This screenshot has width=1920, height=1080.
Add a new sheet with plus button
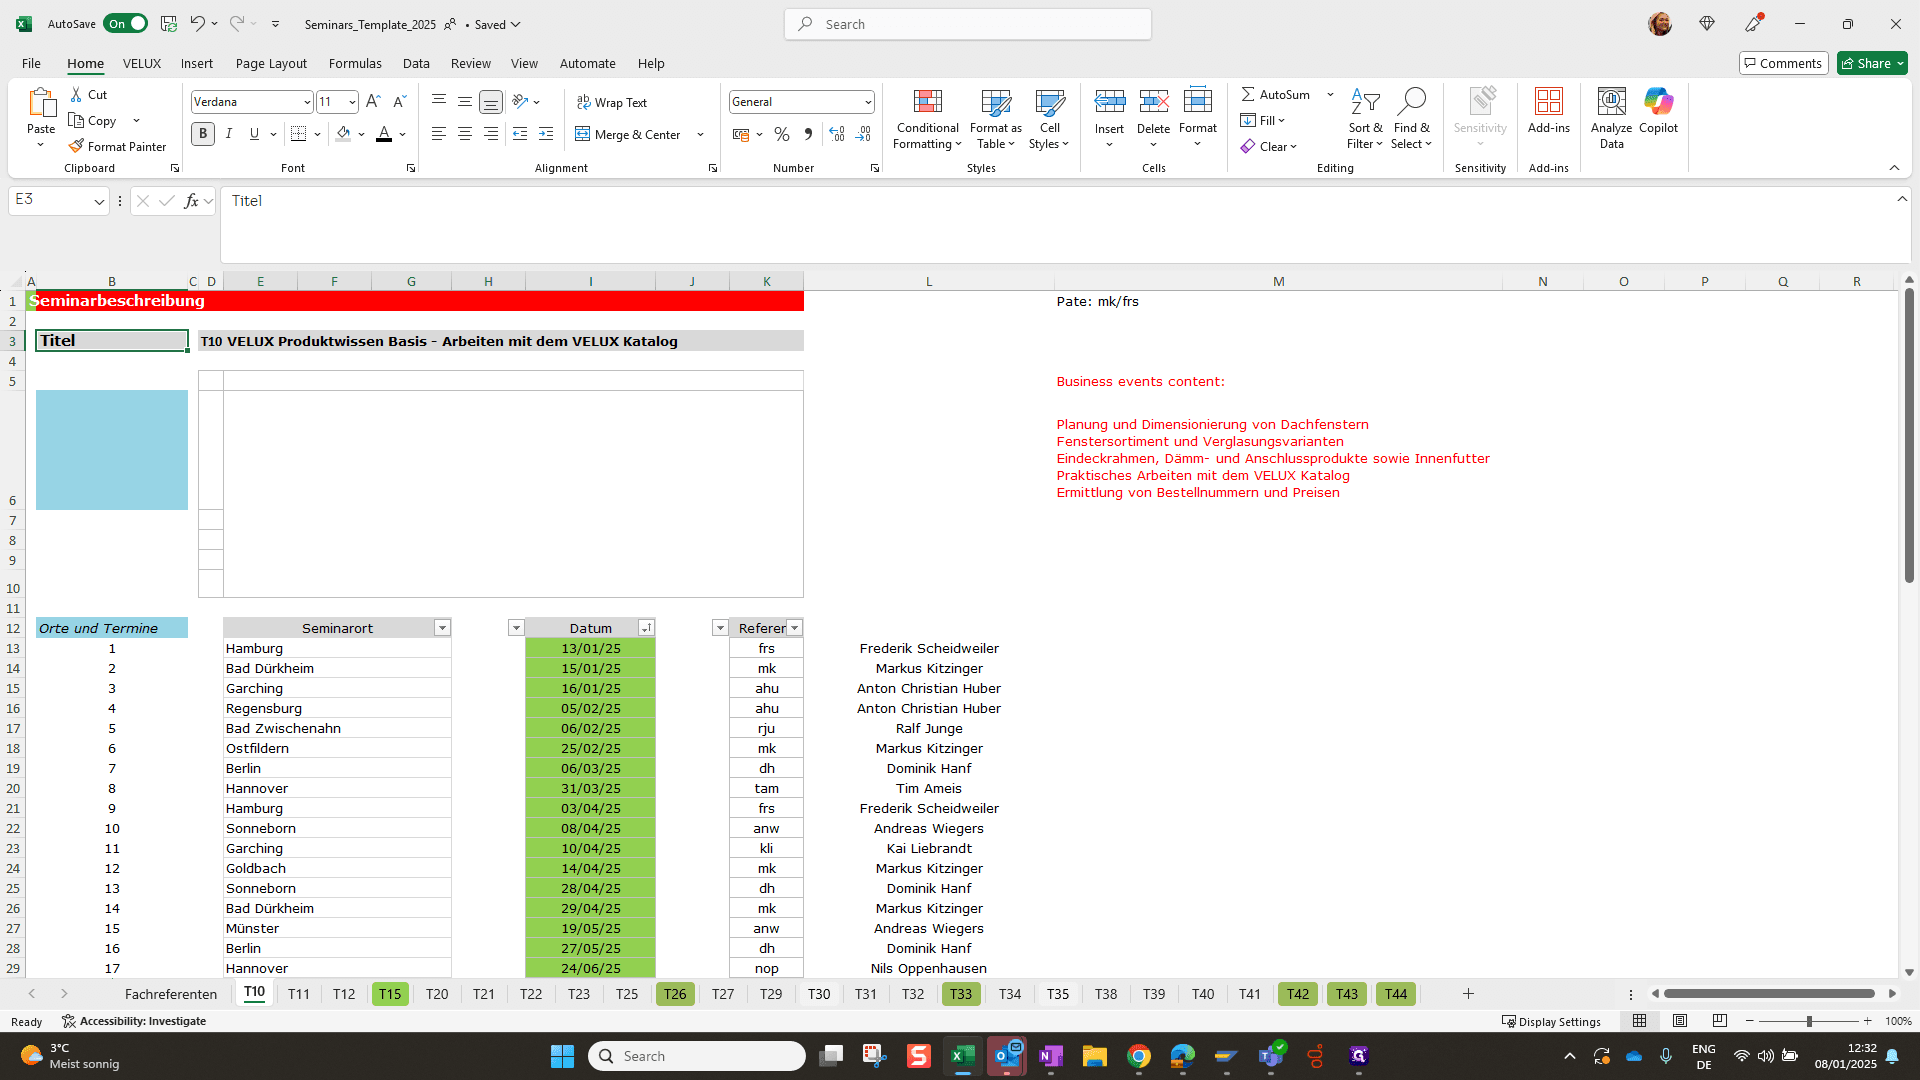pos(1468,994)
